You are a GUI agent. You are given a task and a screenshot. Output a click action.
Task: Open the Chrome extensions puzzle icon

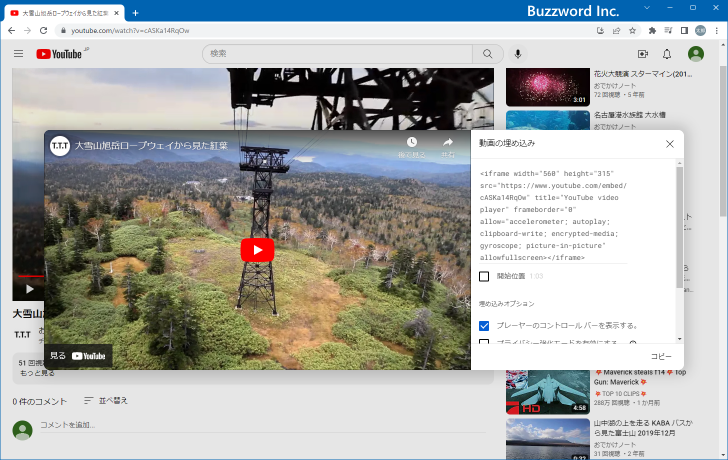pyautogui.click(x=652, y=31)
